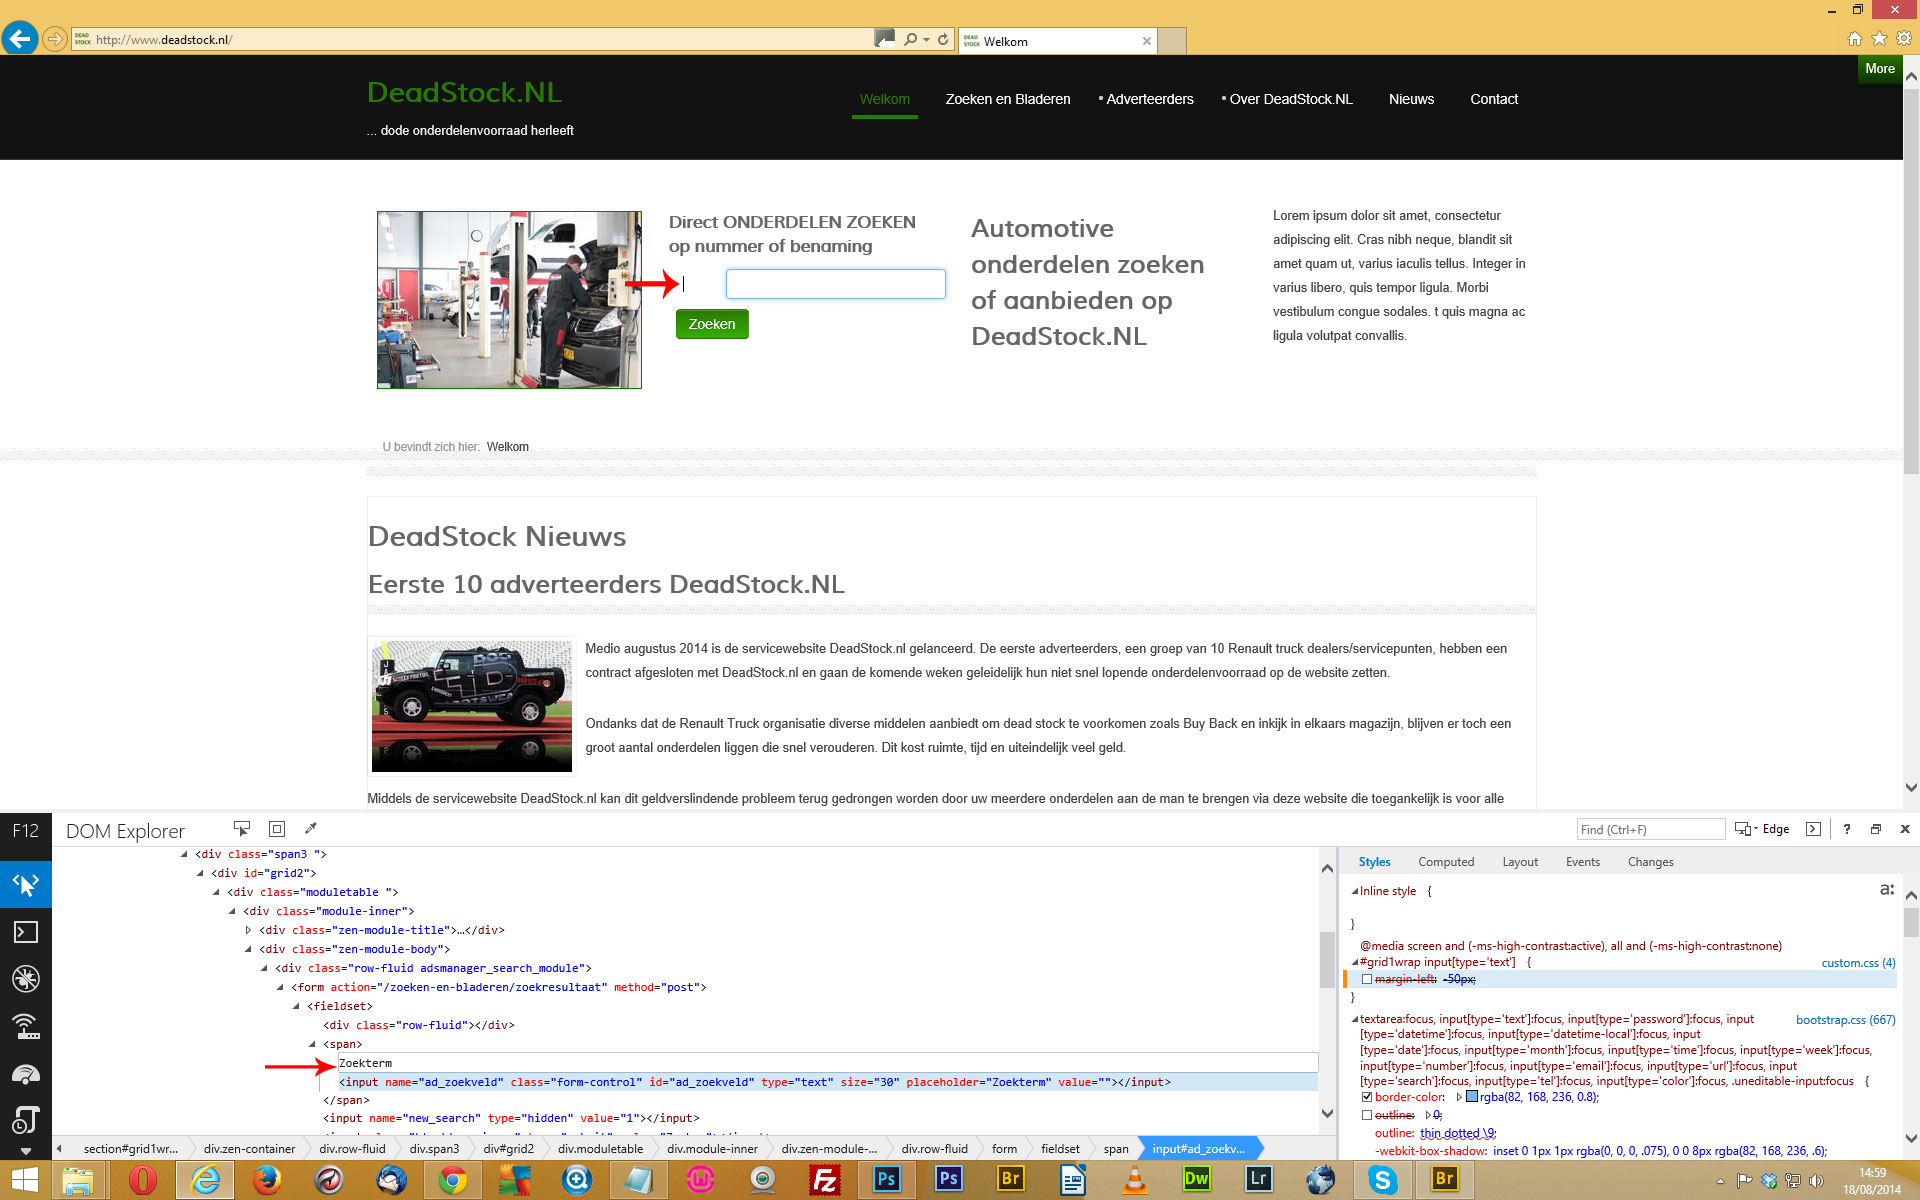Image resolution: width=1920 pixels, height=1200 pixels.
Task: Collapse the div class moduletable node
Action: point(216,893)
